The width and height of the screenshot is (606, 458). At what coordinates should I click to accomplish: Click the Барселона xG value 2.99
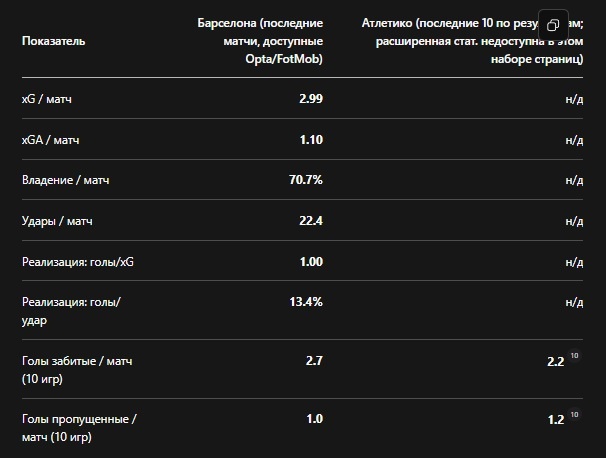click(310, 100)
